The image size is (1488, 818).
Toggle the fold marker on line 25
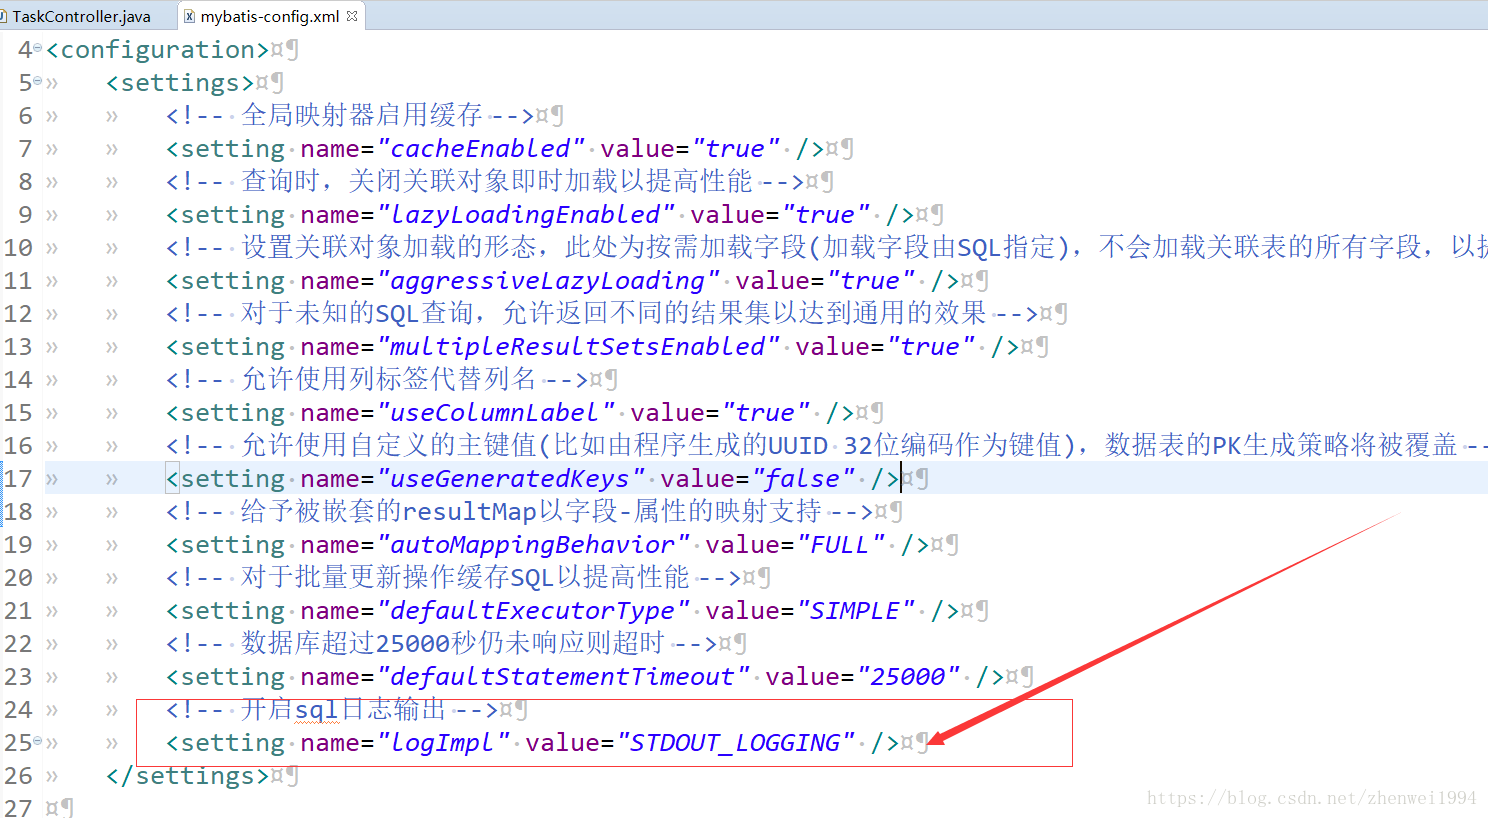tap(38, 741)
